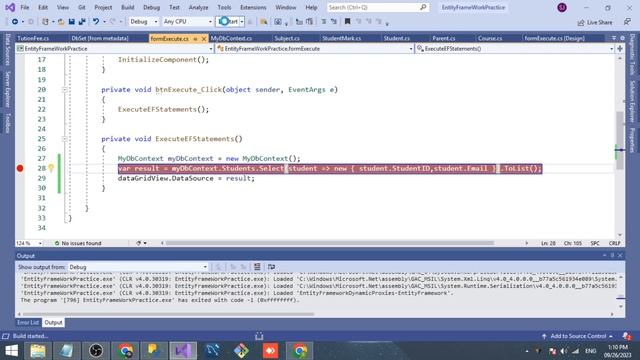The image size is (640, 360).
Task: Click the lightbulb quick actions icon
Action: click(x=51, y=168)
